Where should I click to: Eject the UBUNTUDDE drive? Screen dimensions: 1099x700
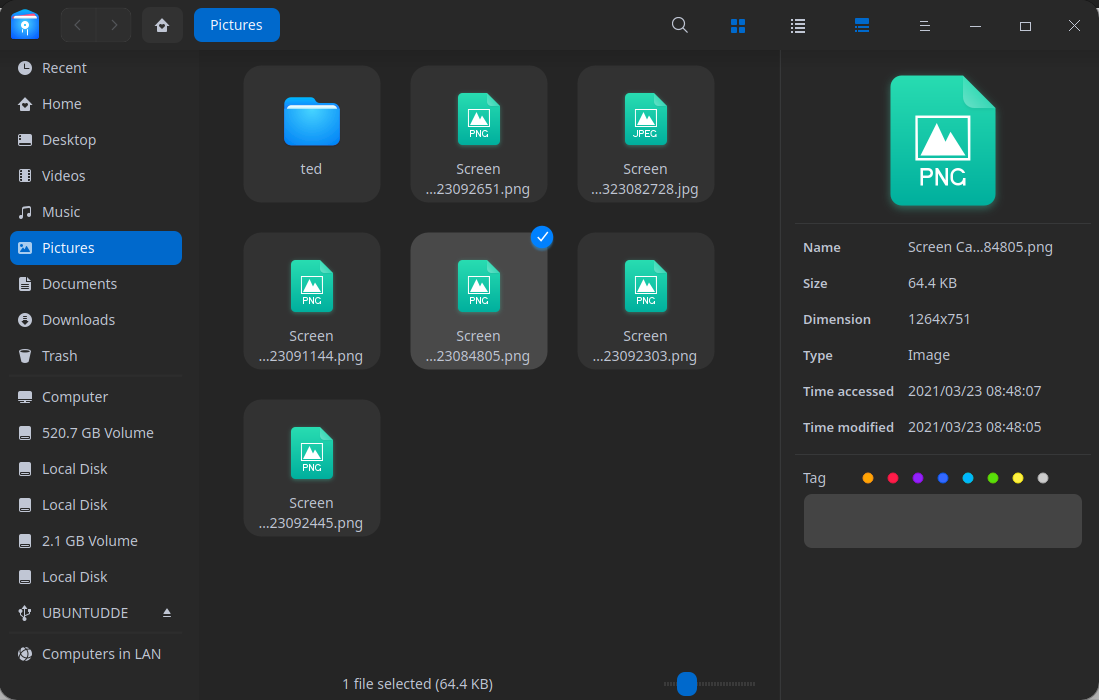(x=167, y=612)
